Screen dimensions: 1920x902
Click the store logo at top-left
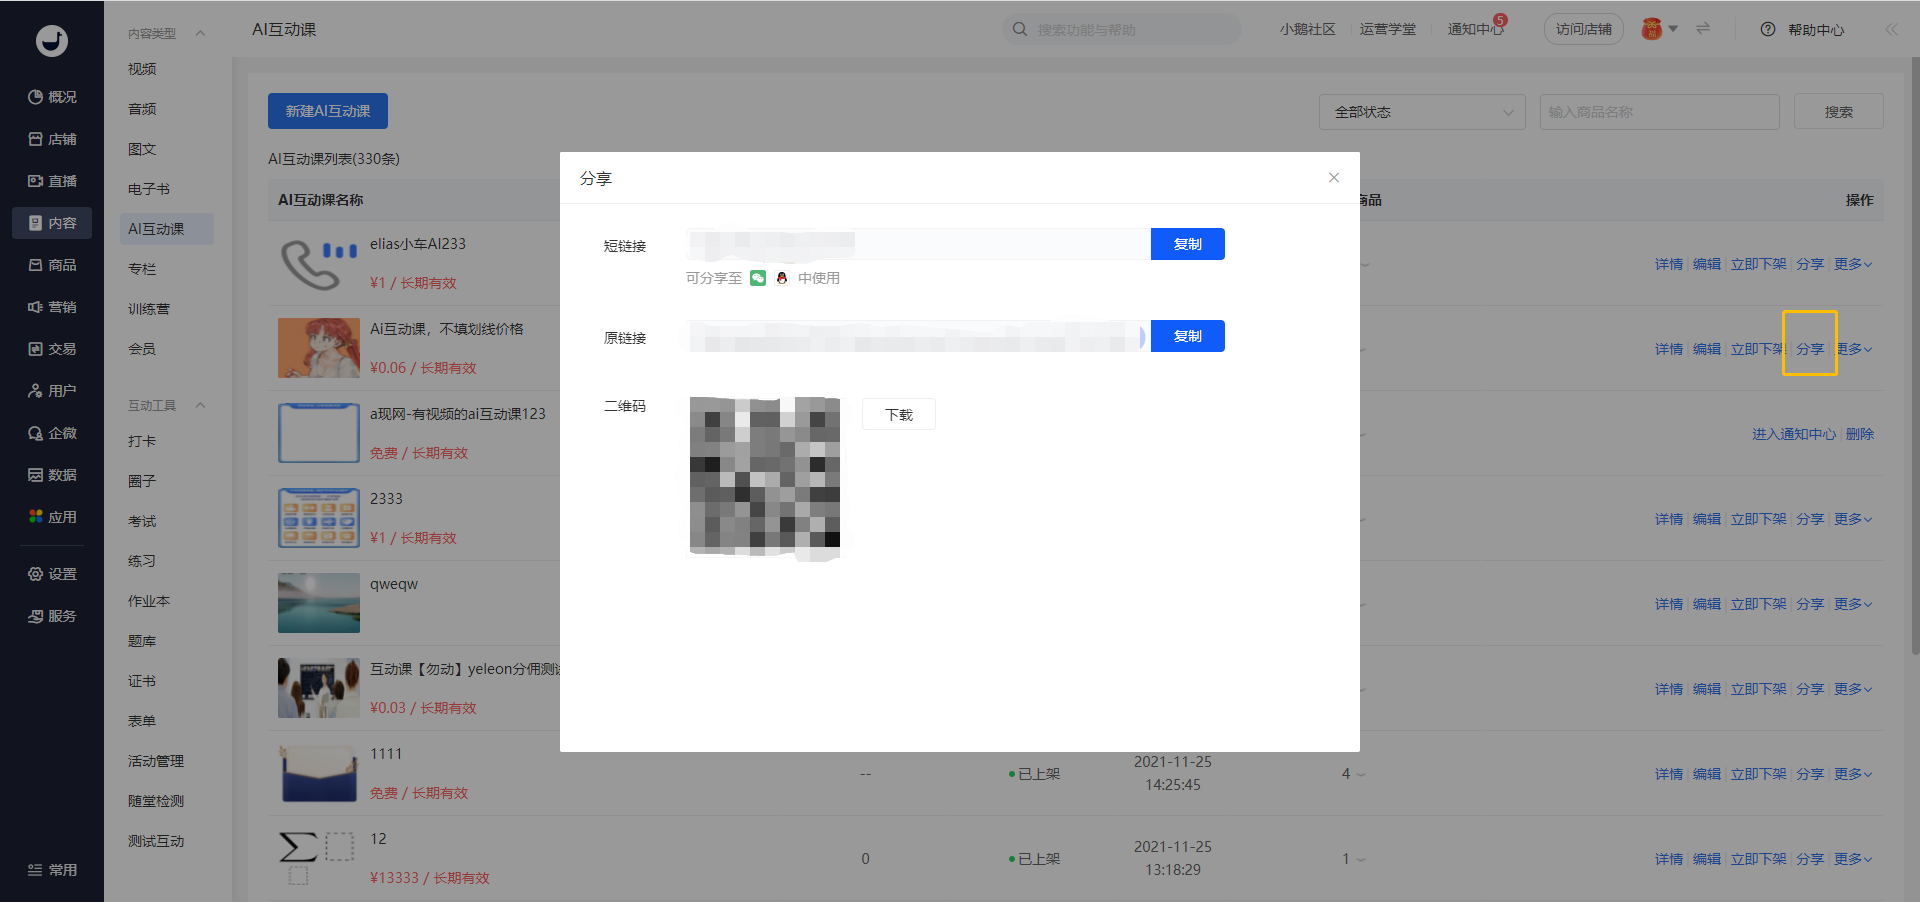(52, 40)
